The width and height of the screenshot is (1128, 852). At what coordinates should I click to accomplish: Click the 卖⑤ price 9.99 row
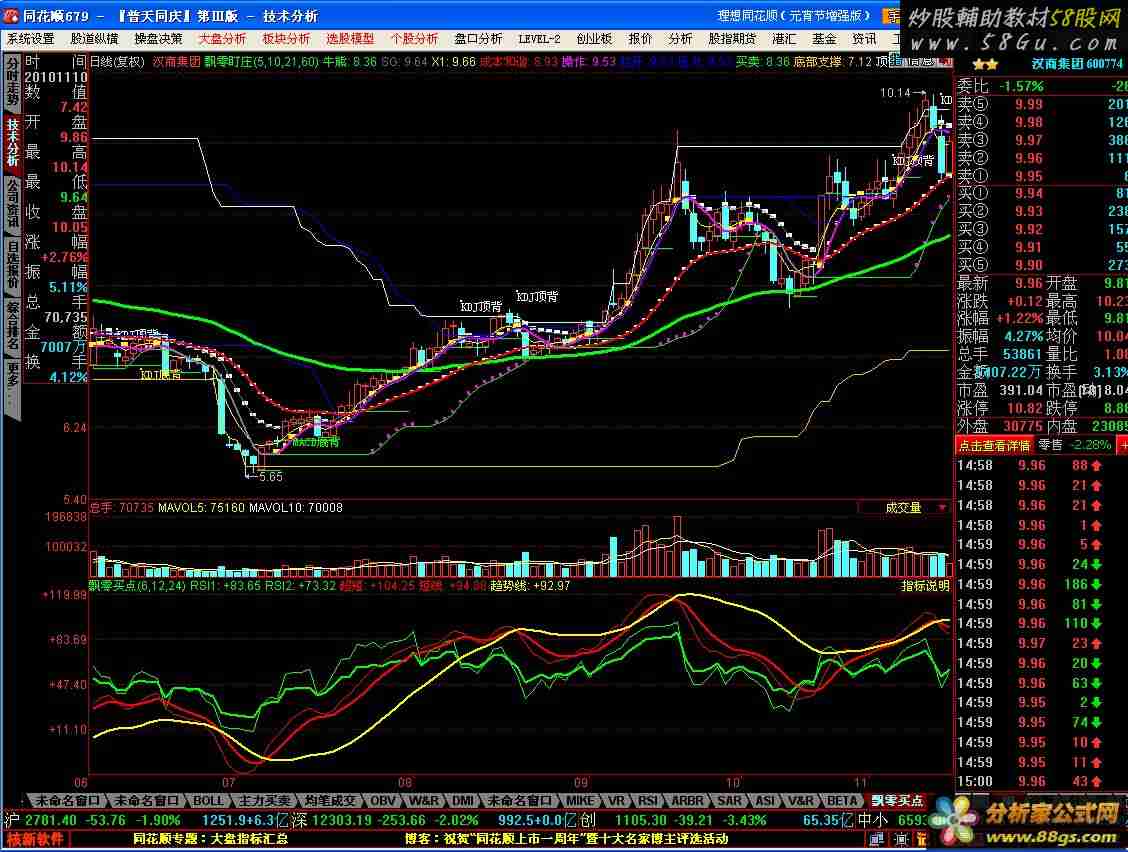click(1040, 104)
